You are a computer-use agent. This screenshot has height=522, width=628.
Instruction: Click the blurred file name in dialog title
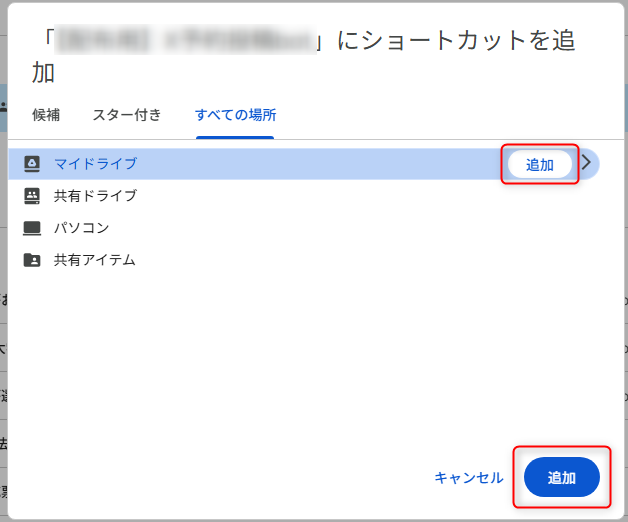(x=185, y=39)
